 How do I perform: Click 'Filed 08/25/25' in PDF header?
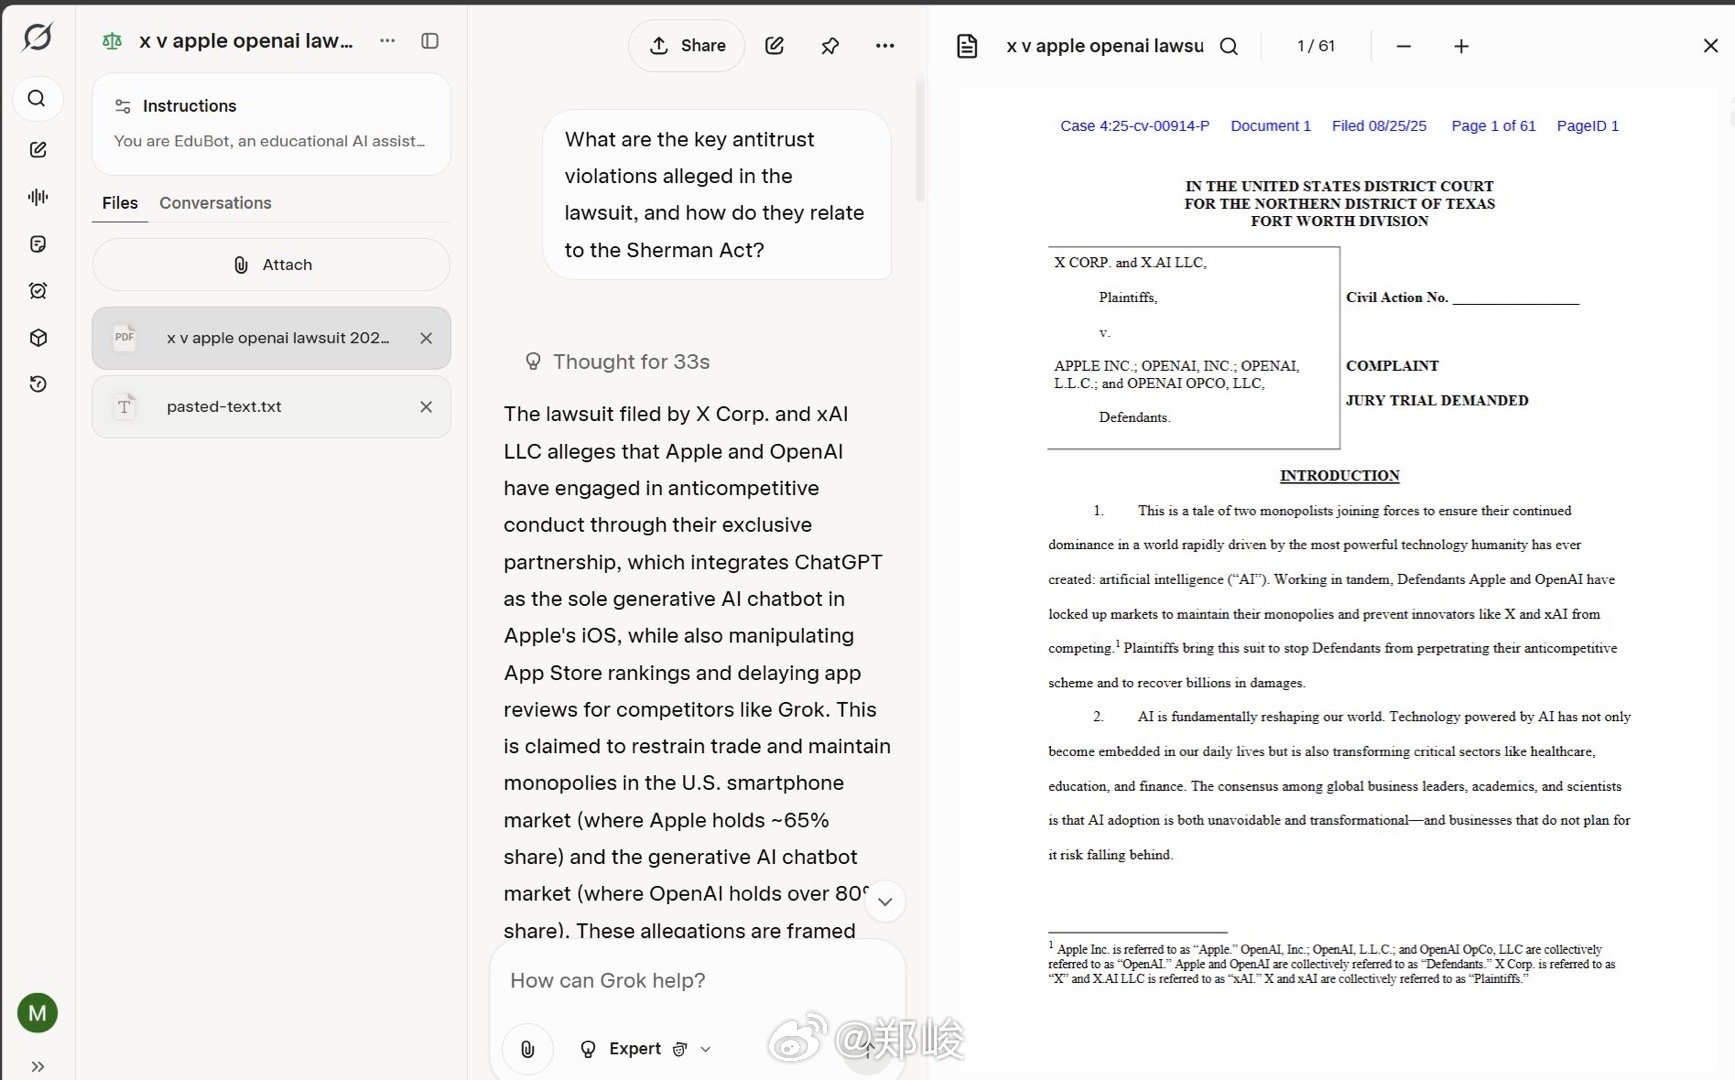(x=1379, y=126)
